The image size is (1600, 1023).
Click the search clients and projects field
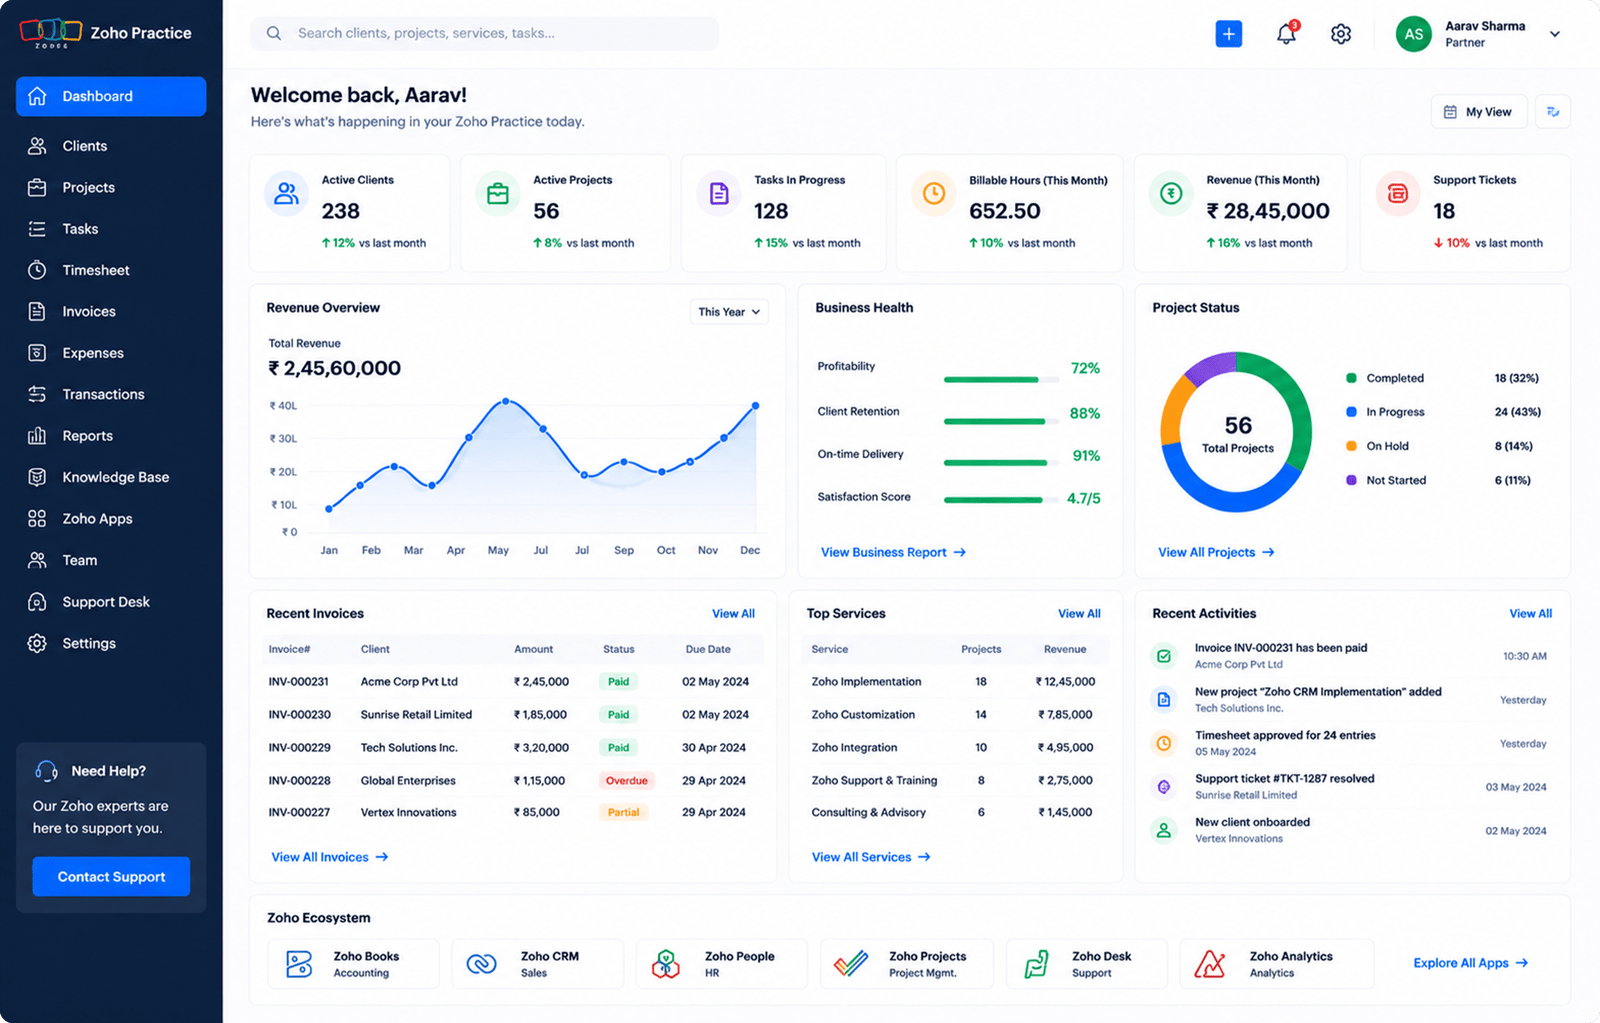click(484, 33)
